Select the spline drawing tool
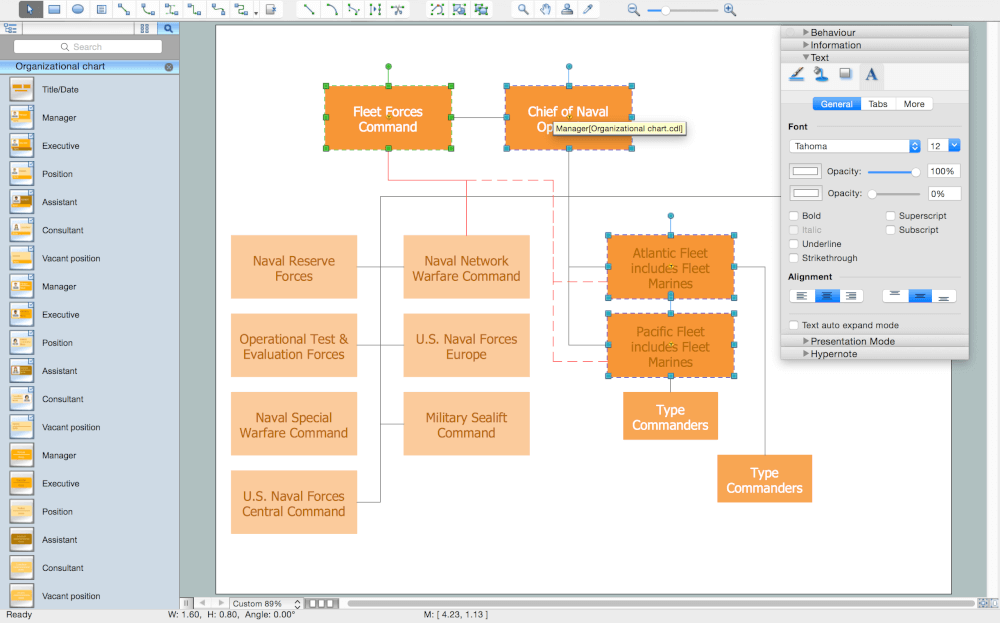The height and width of the screenshot is (623, 1000). click(x=353, y=9)
